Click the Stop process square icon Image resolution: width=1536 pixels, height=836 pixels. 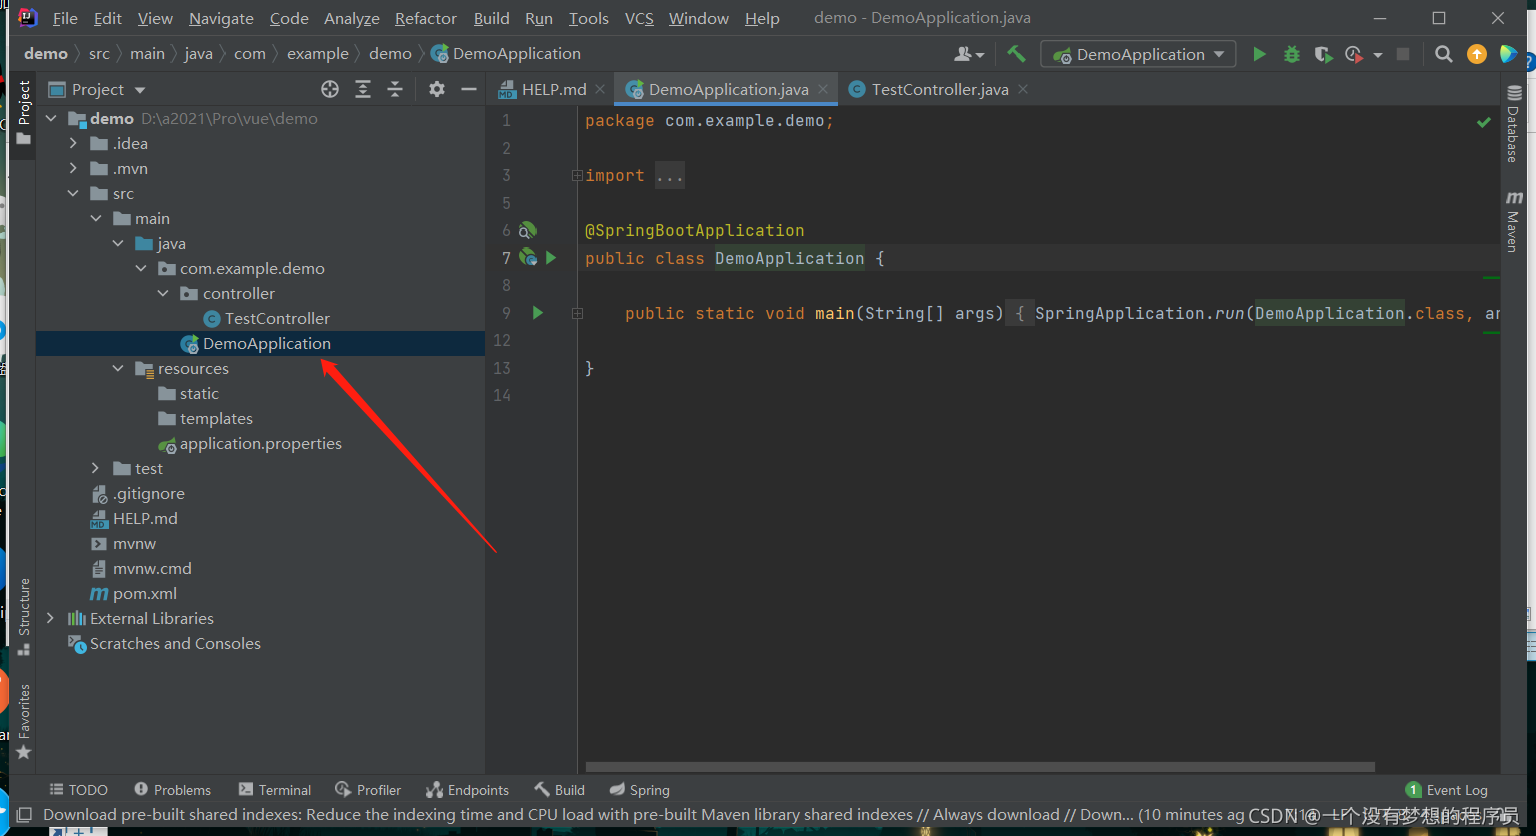(x=1403, y=54)
